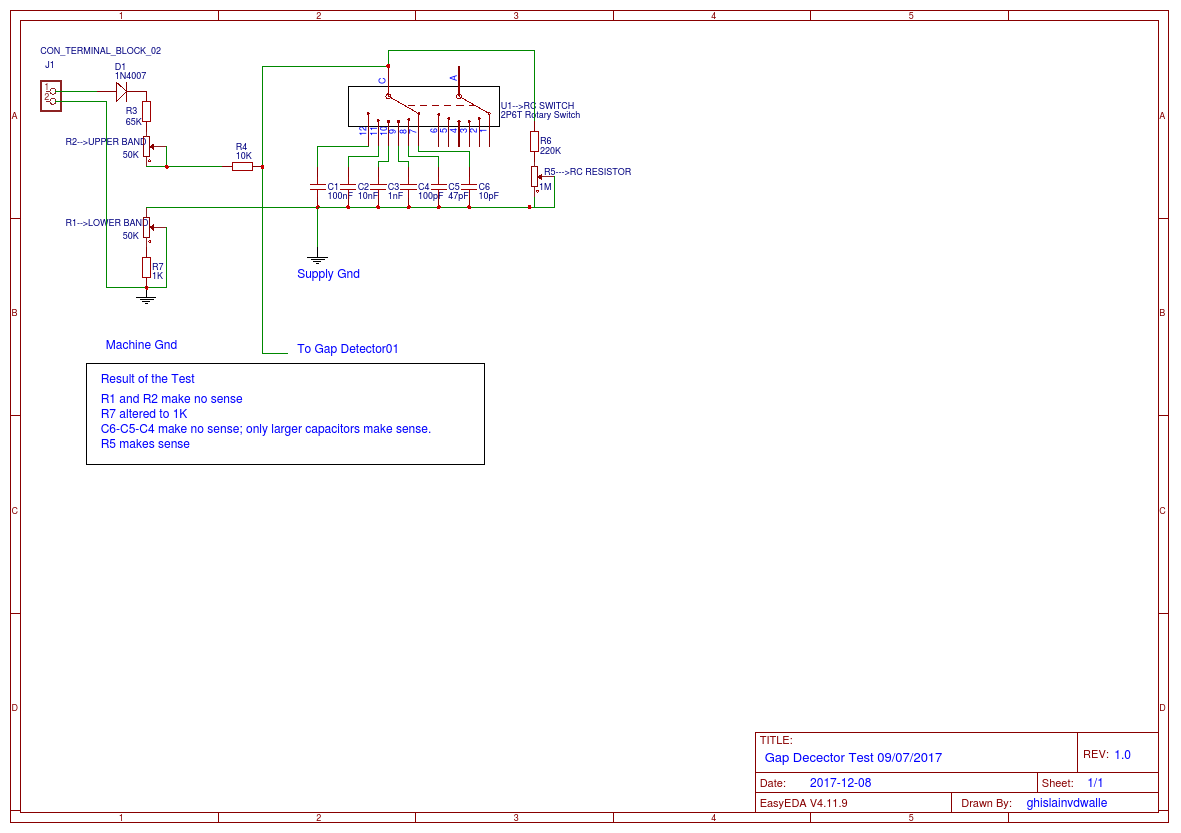Pick the R7 1K resistor symbol
The image size is (1181, 833).
pyautogui.click(x=146, y=267)
